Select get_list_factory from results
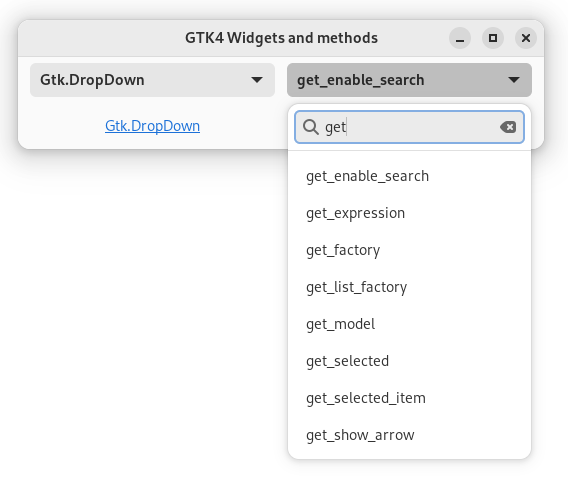 pyautogui.click(x=409, y=287)
